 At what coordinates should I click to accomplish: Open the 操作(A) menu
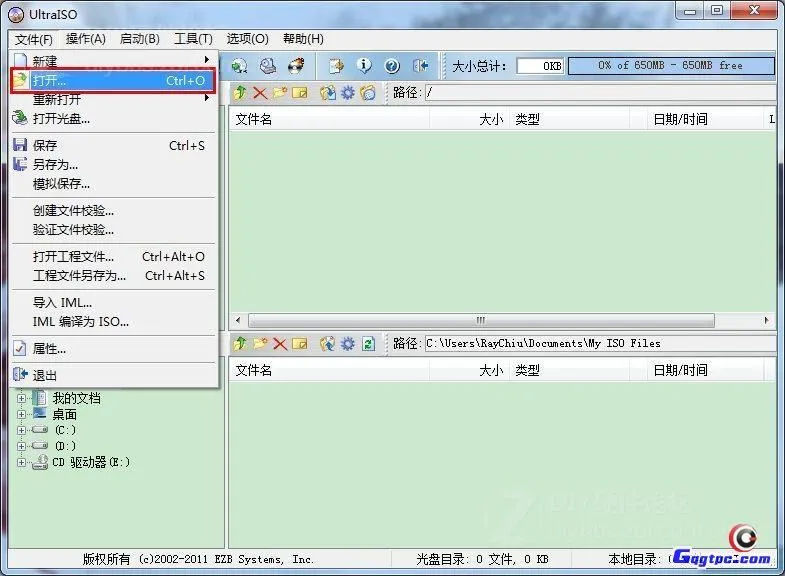coord(86,39)
